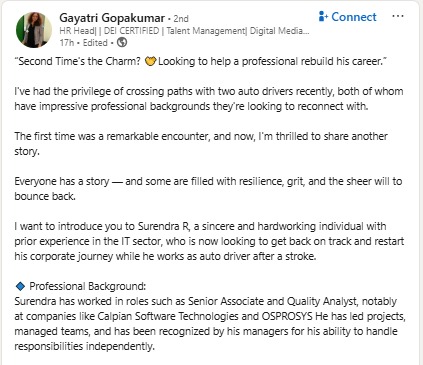Image resolution: width=423 pixels, height=365 pixels.
Task: Click the paragraph mentioning two auto drivers
Action: click(x=209, y=99)
